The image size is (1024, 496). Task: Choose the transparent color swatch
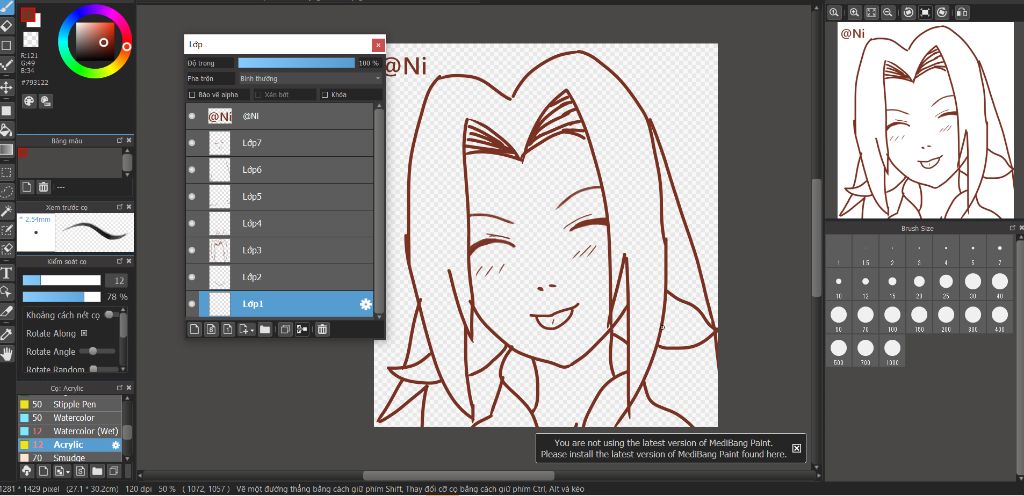[30, 39]
